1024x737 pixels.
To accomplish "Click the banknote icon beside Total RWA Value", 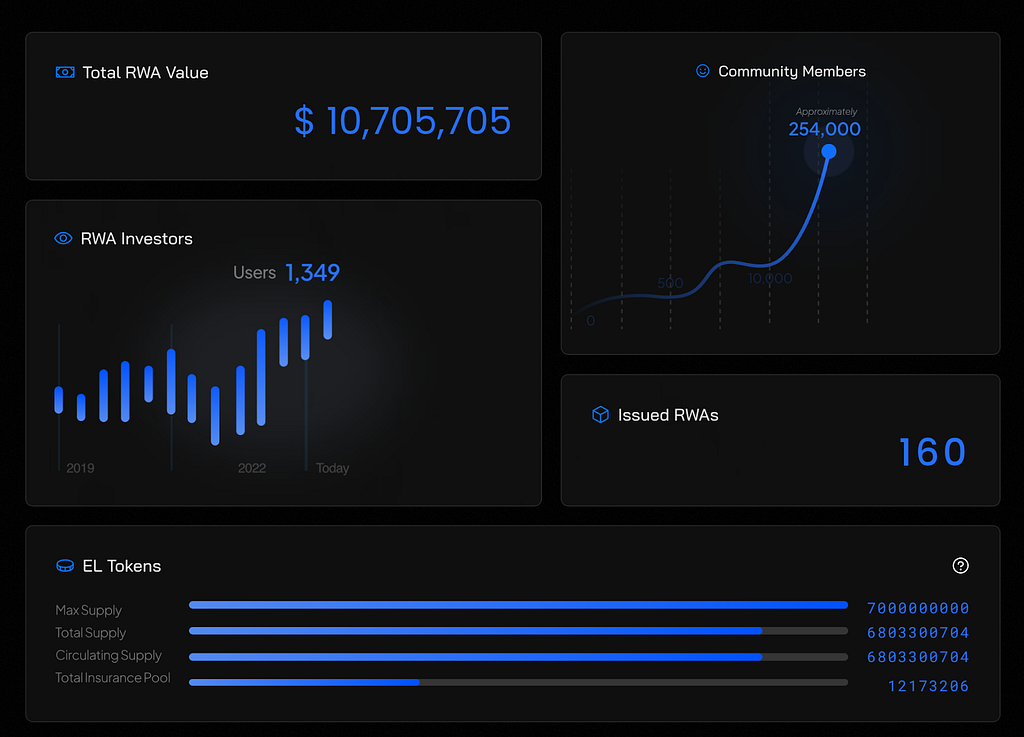I will pyautogui.click(x=65, y=72).
